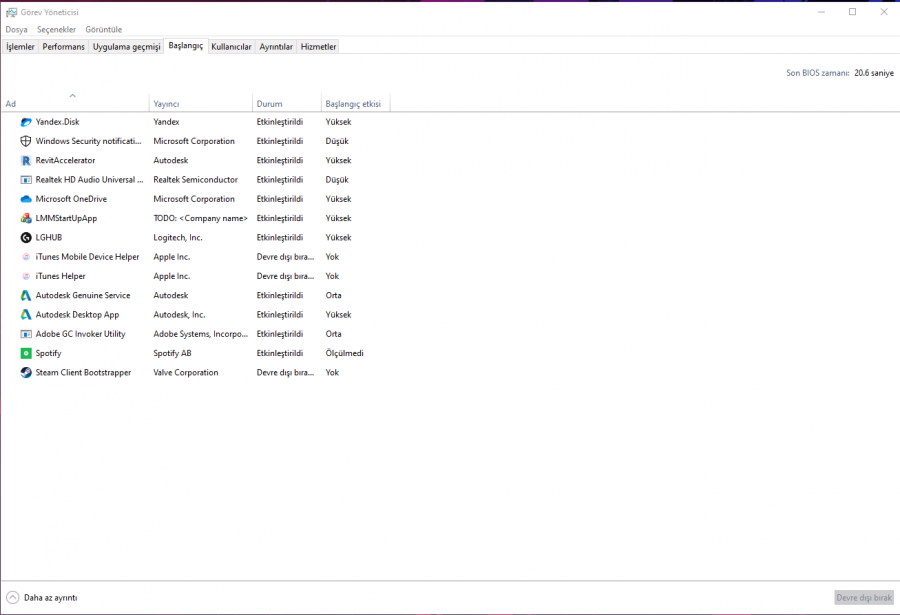This screenshot has height=615, width=900.
Task: Click the Microsoft OneDrive cloud icon
Action: coord(26,199)
